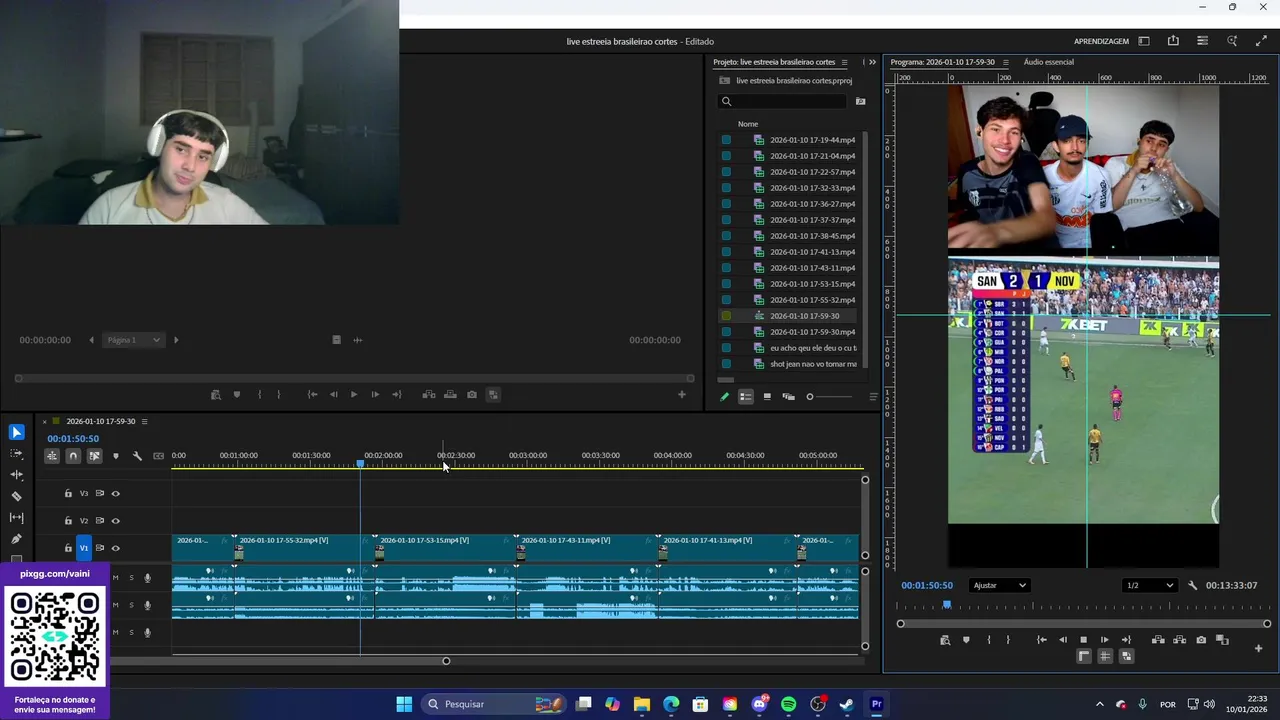Screen dimensions: 1280x720
Task: Click Mark Out in Program monitor
Action: (x=1008, y=640)
